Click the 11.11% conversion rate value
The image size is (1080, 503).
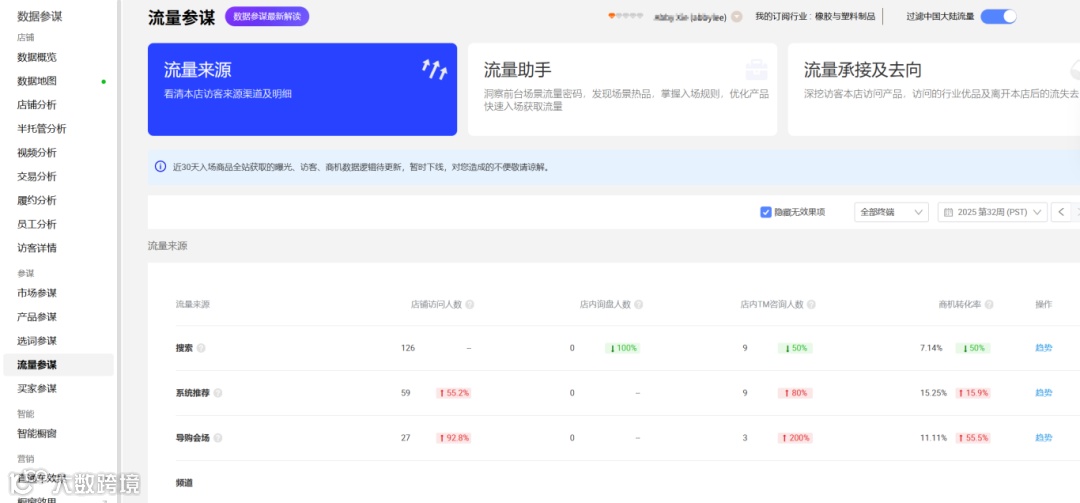933,438
